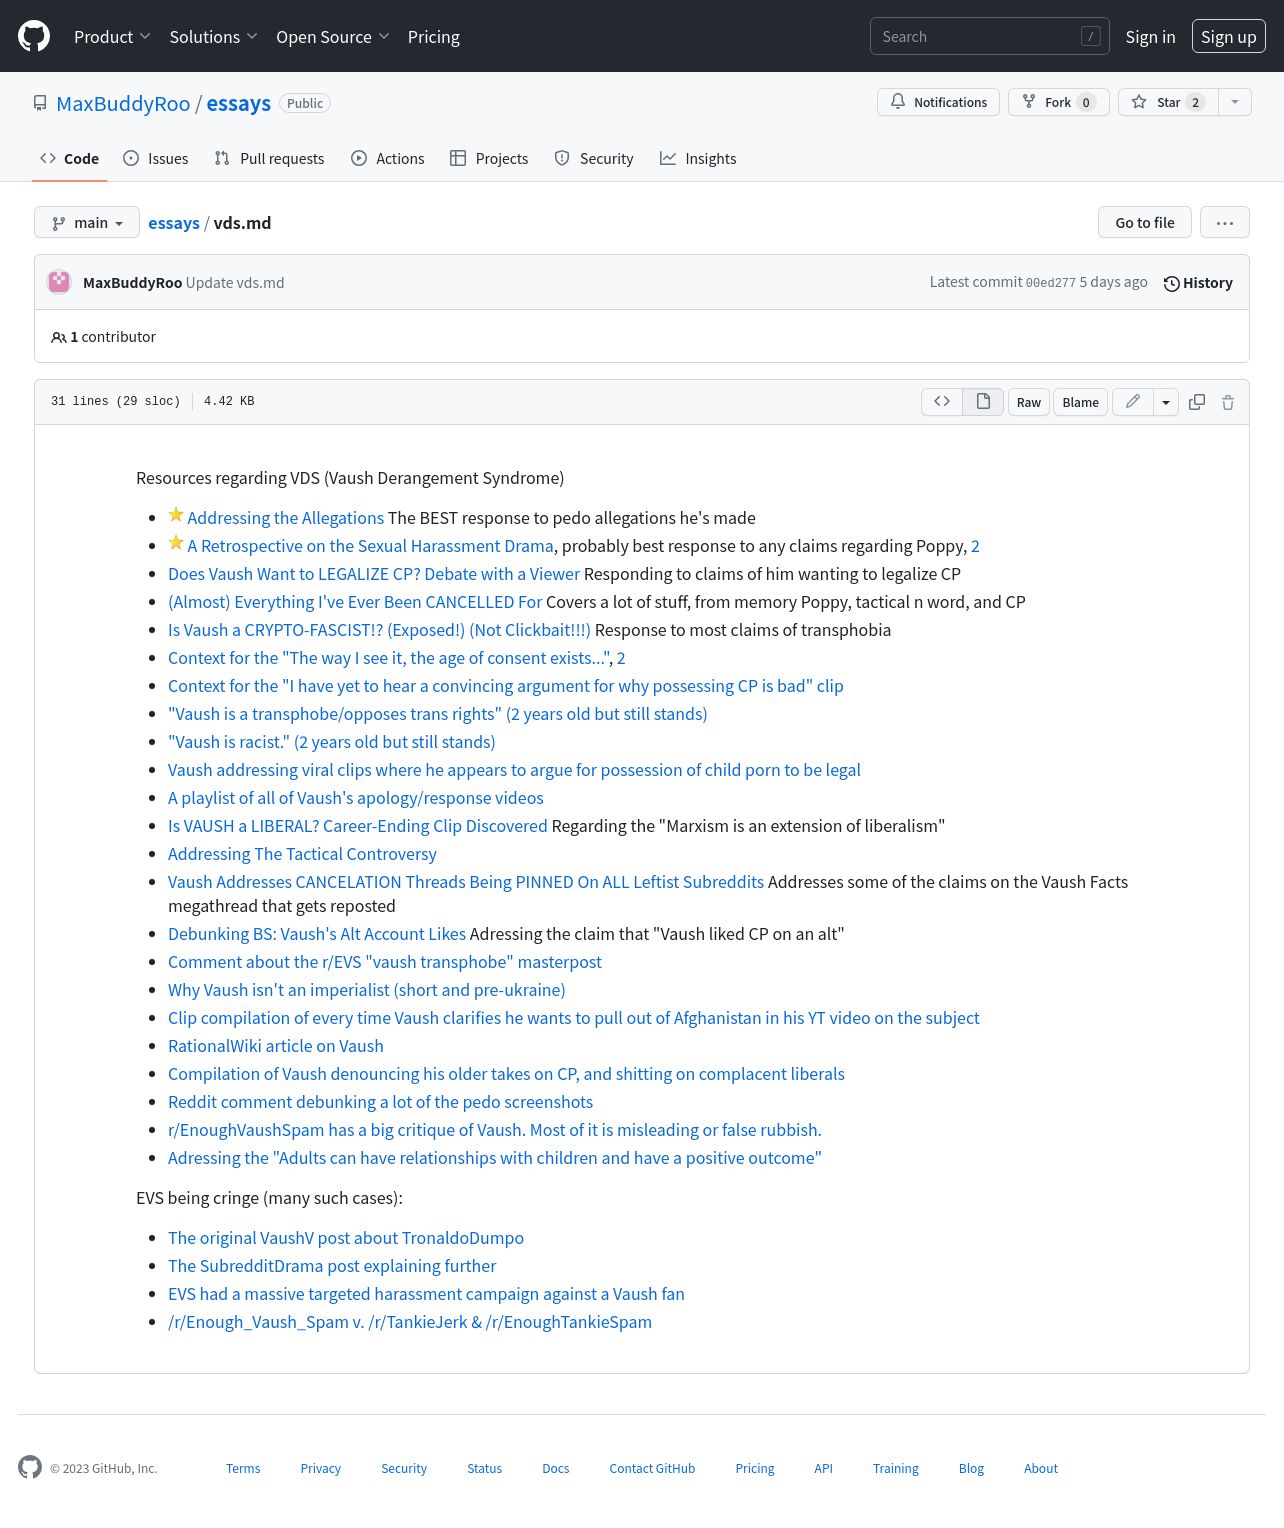Screen dimensions: 1284x1528
Task: Edit this file with pencil icon
Action: (1133, 401)
